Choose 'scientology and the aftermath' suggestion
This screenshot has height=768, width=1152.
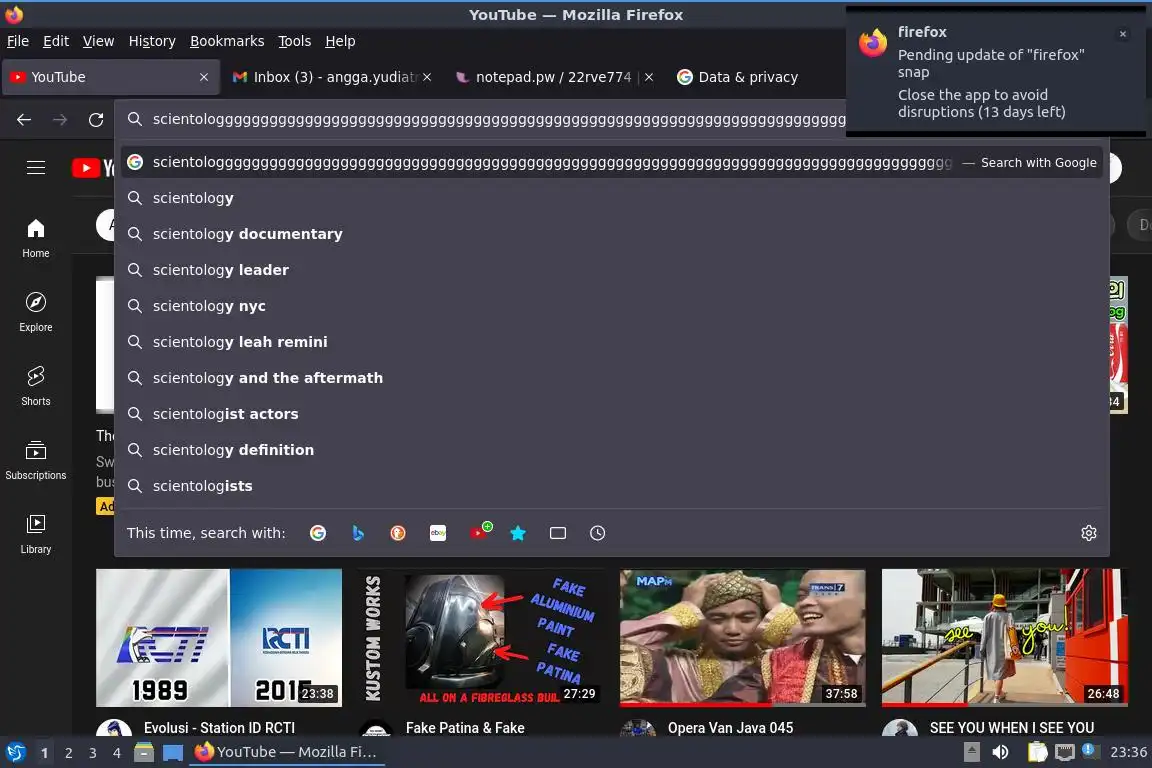(613, 378)
